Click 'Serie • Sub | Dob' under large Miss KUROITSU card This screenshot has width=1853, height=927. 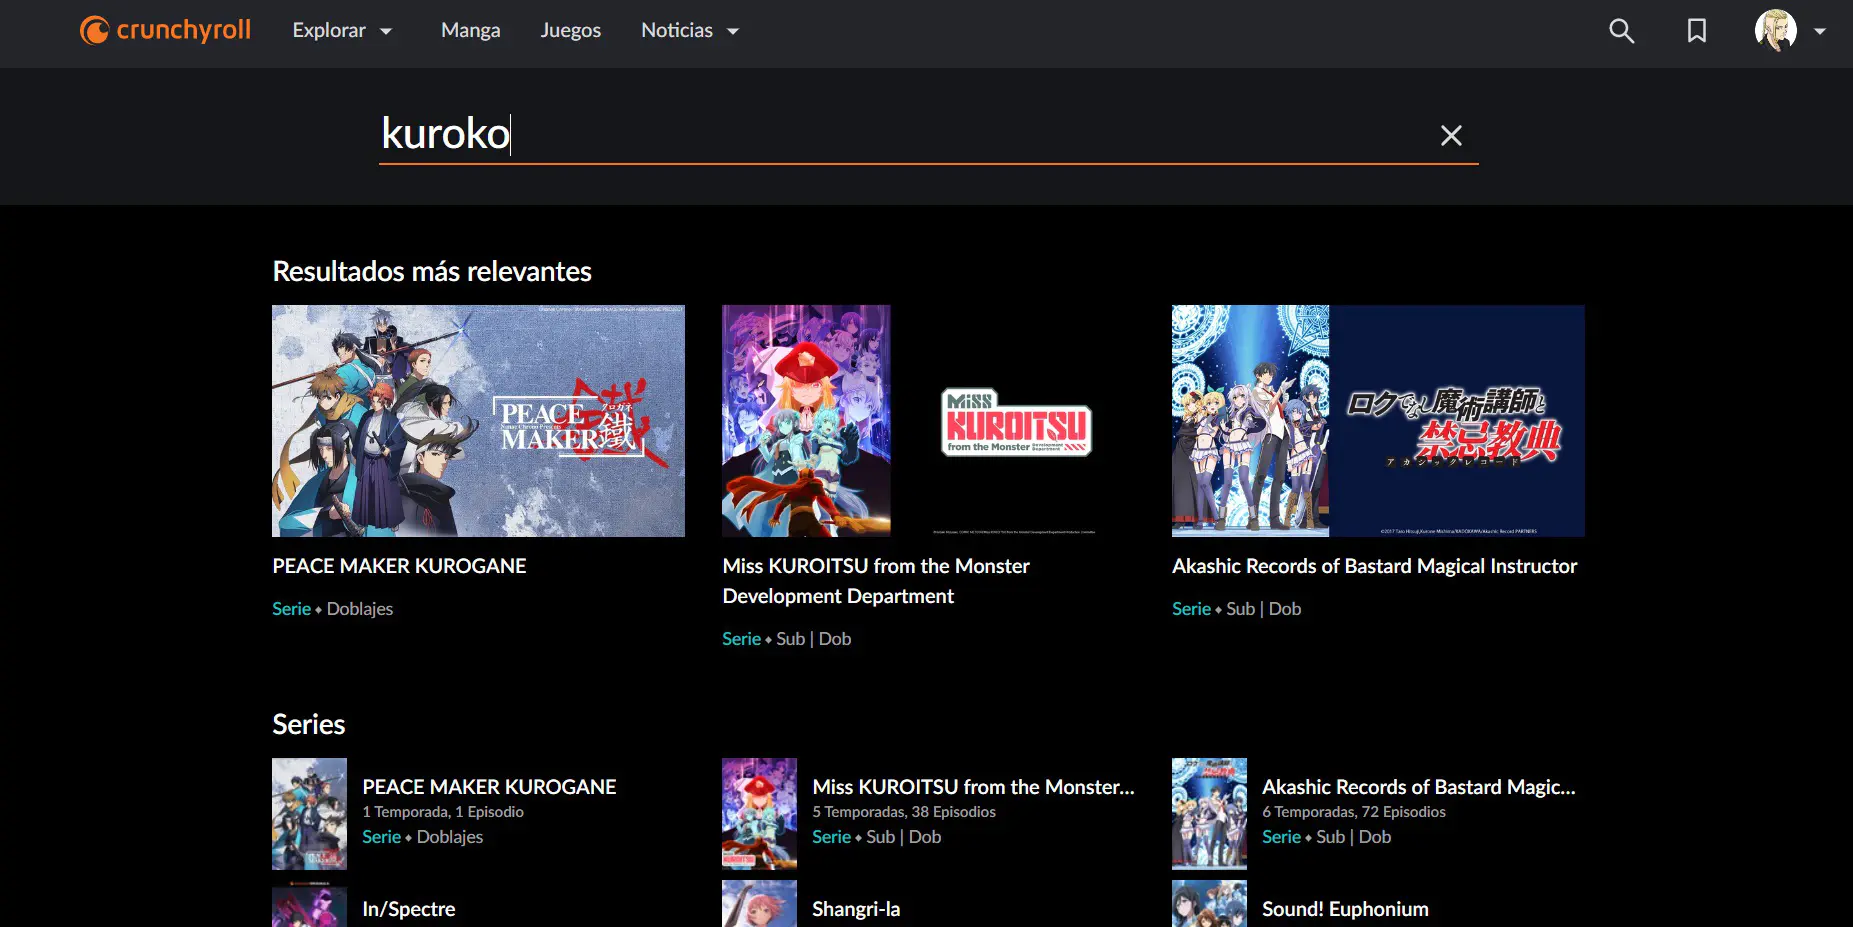[787, 639]
